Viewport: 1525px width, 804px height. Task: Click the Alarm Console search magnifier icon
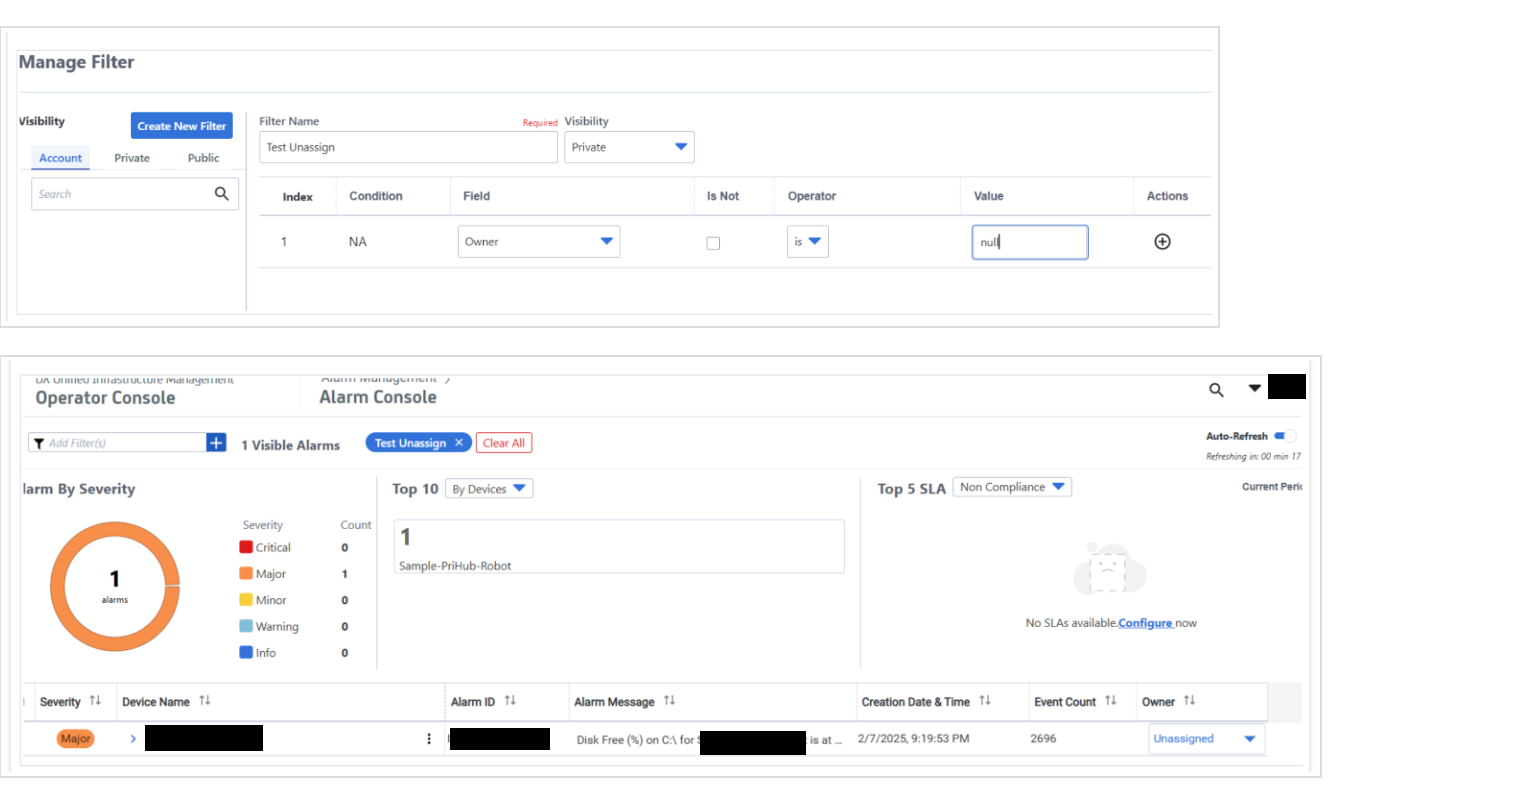click(x=1216, y=390)
